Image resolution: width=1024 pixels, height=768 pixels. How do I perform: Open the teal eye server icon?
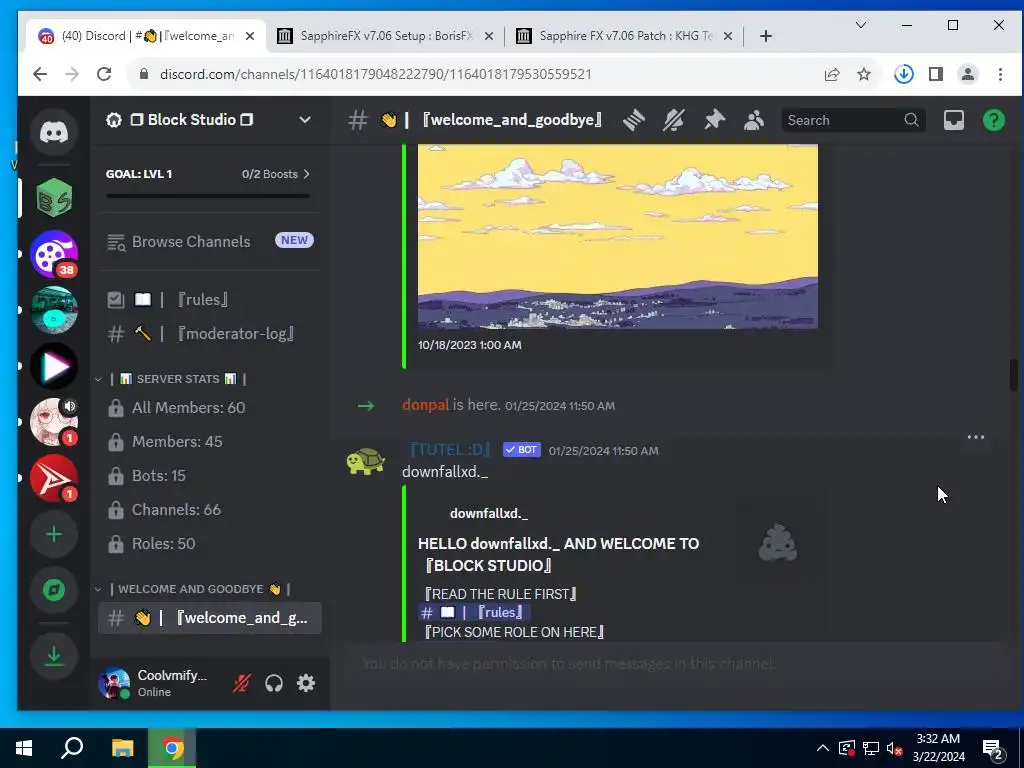point(54,310)
